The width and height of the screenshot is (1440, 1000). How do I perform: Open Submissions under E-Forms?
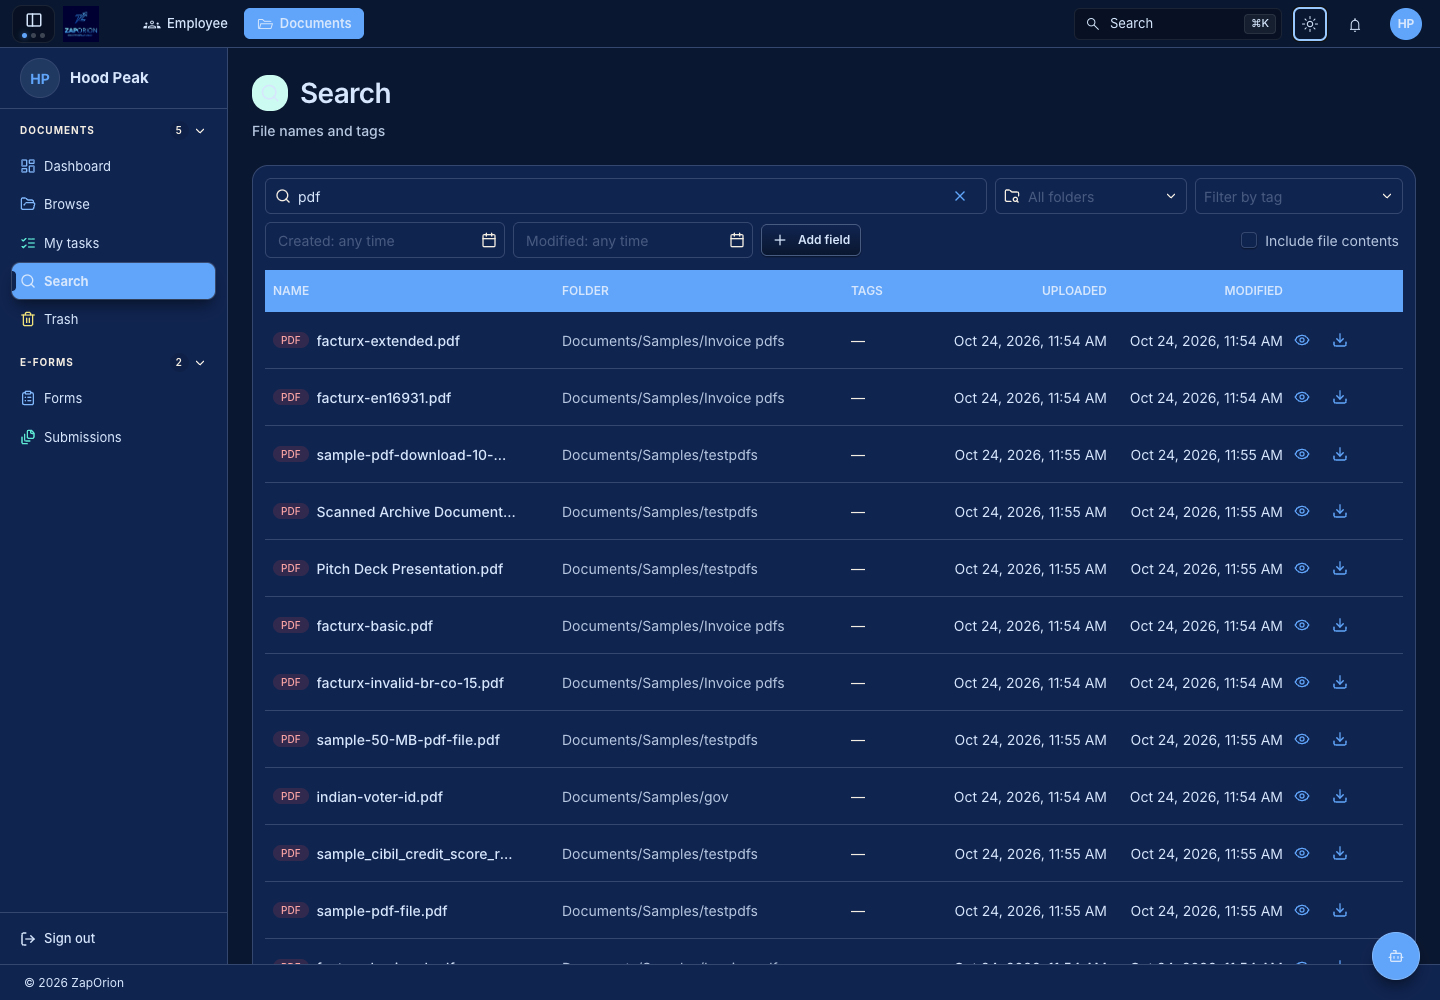pos(113,437)
